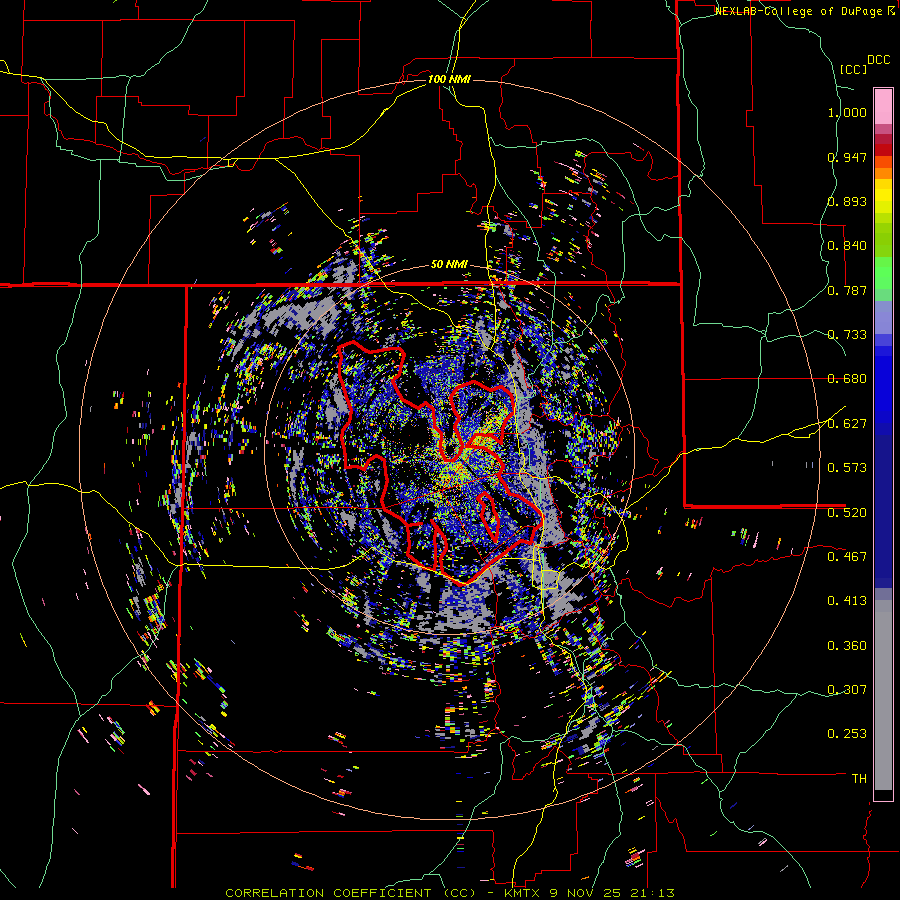
Task: Pick the pink swatch at top of color bar
Action: [x=883, y=106]
